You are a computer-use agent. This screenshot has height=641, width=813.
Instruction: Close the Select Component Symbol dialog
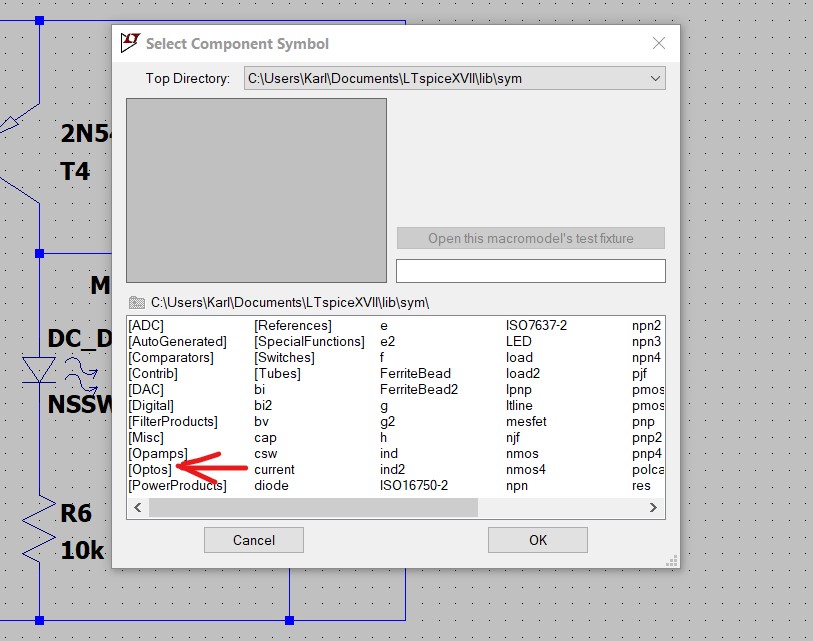(x=658, y=43)
